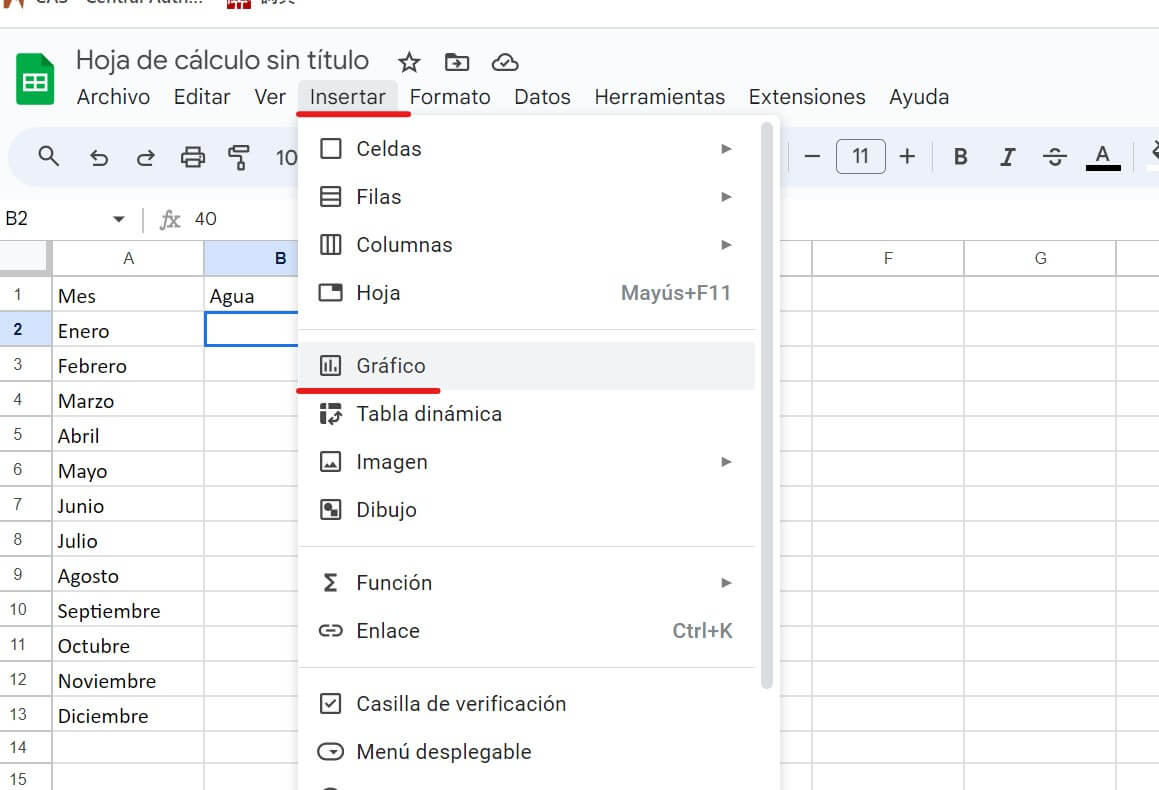Move spreadsheet to a folder
1159x790 pixels.
pyautogui.click(x=456, y=62)
